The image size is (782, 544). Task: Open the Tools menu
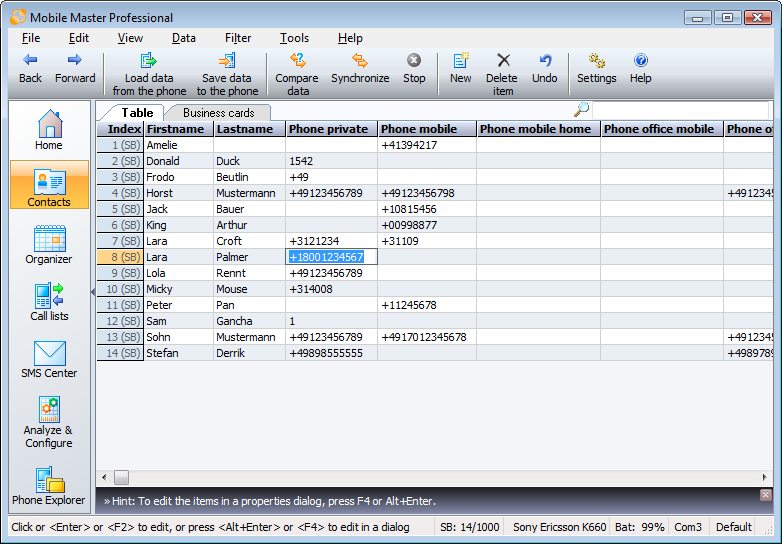(294, 38)
